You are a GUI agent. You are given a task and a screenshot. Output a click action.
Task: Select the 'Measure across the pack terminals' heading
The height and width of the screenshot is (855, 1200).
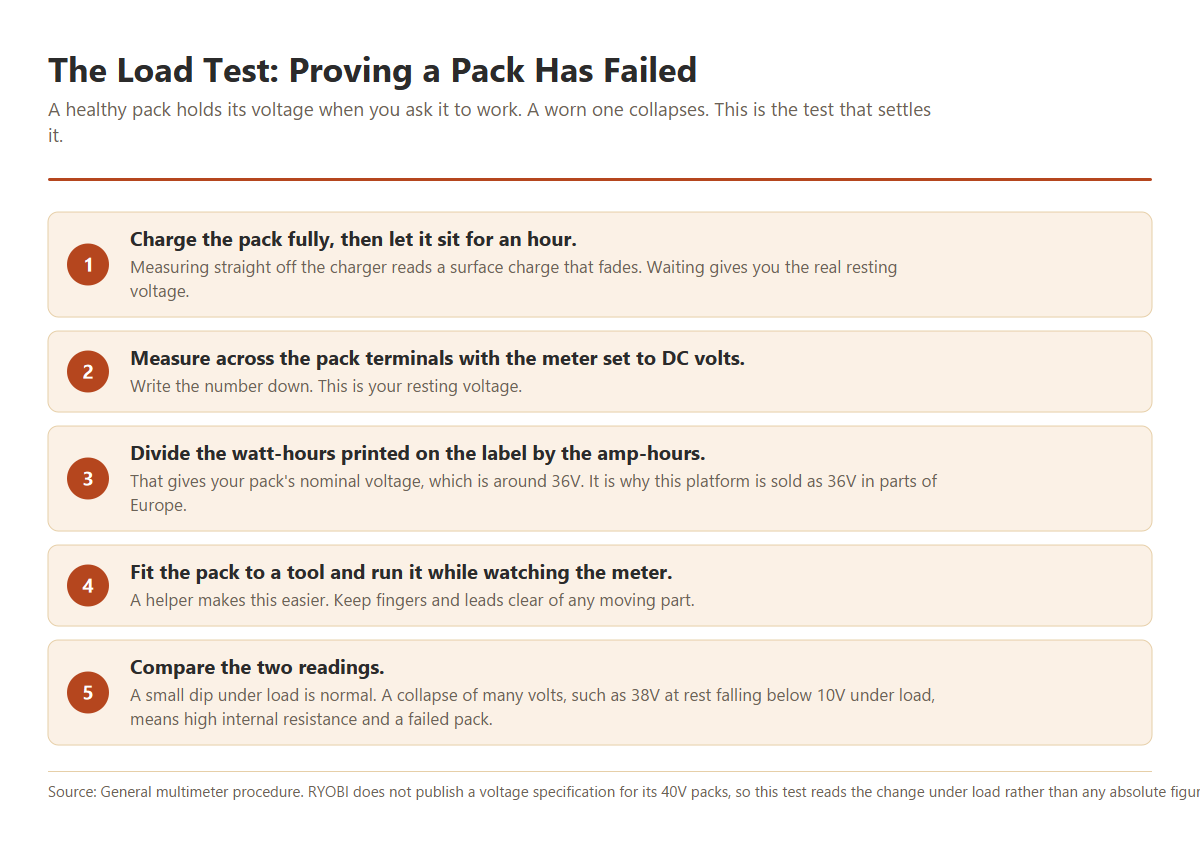[x=437, y=358]
